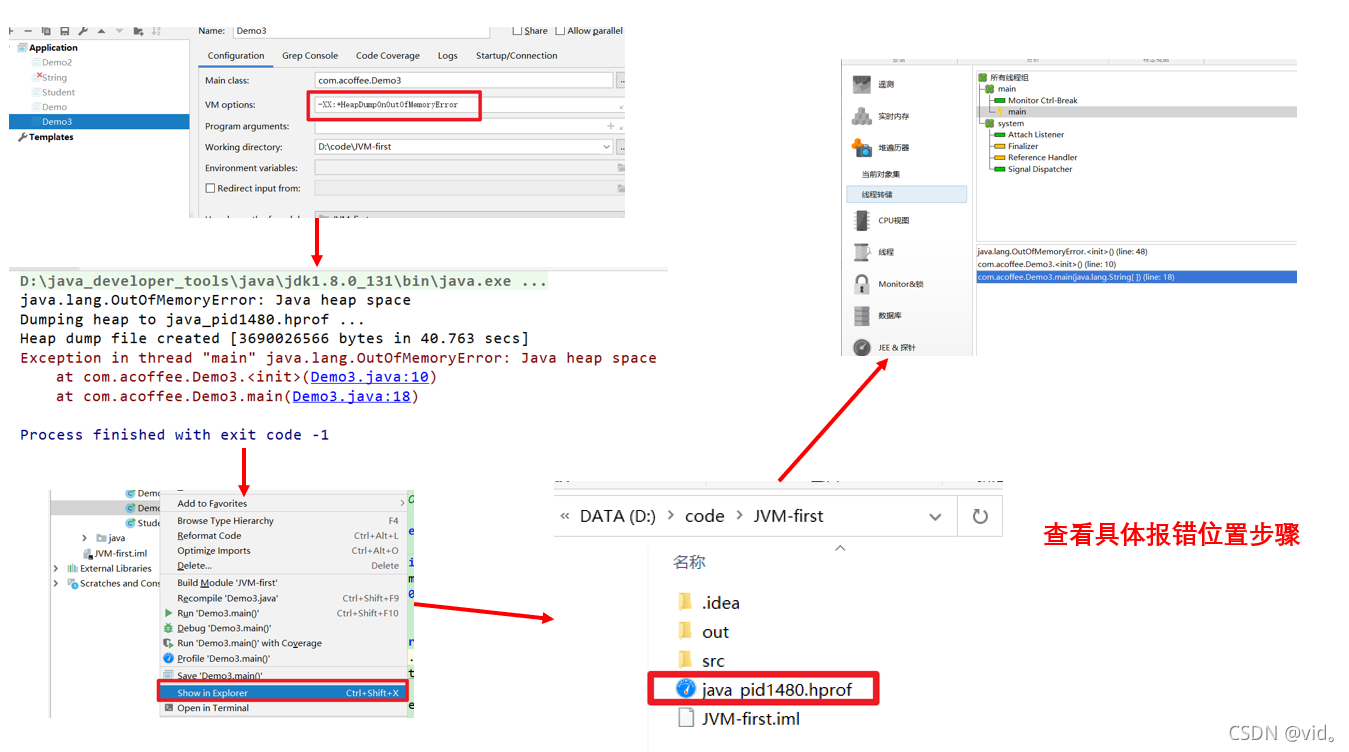This screenshot has height=752, width=1349.
Task: Switch to the Configuration tab
Action: coord(236,56)
